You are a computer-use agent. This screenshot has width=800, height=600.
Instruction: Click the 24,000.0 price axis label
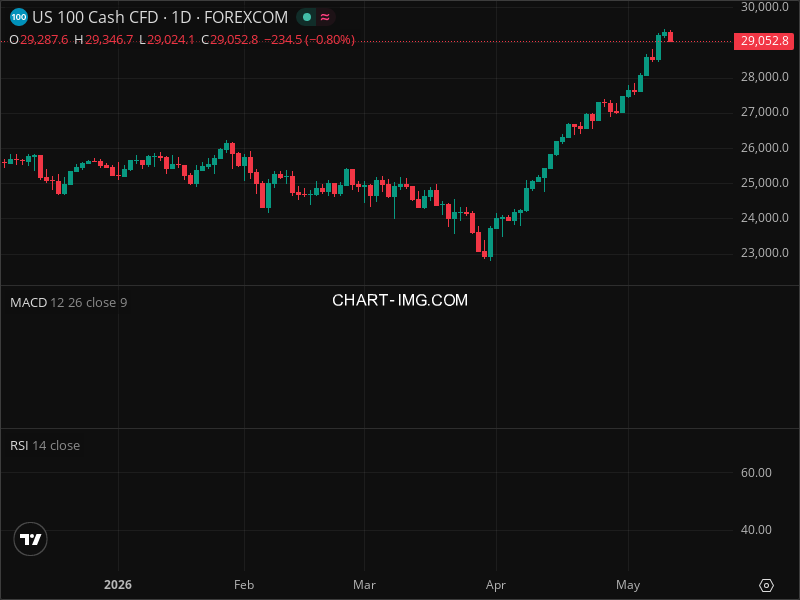pos(764,218)
